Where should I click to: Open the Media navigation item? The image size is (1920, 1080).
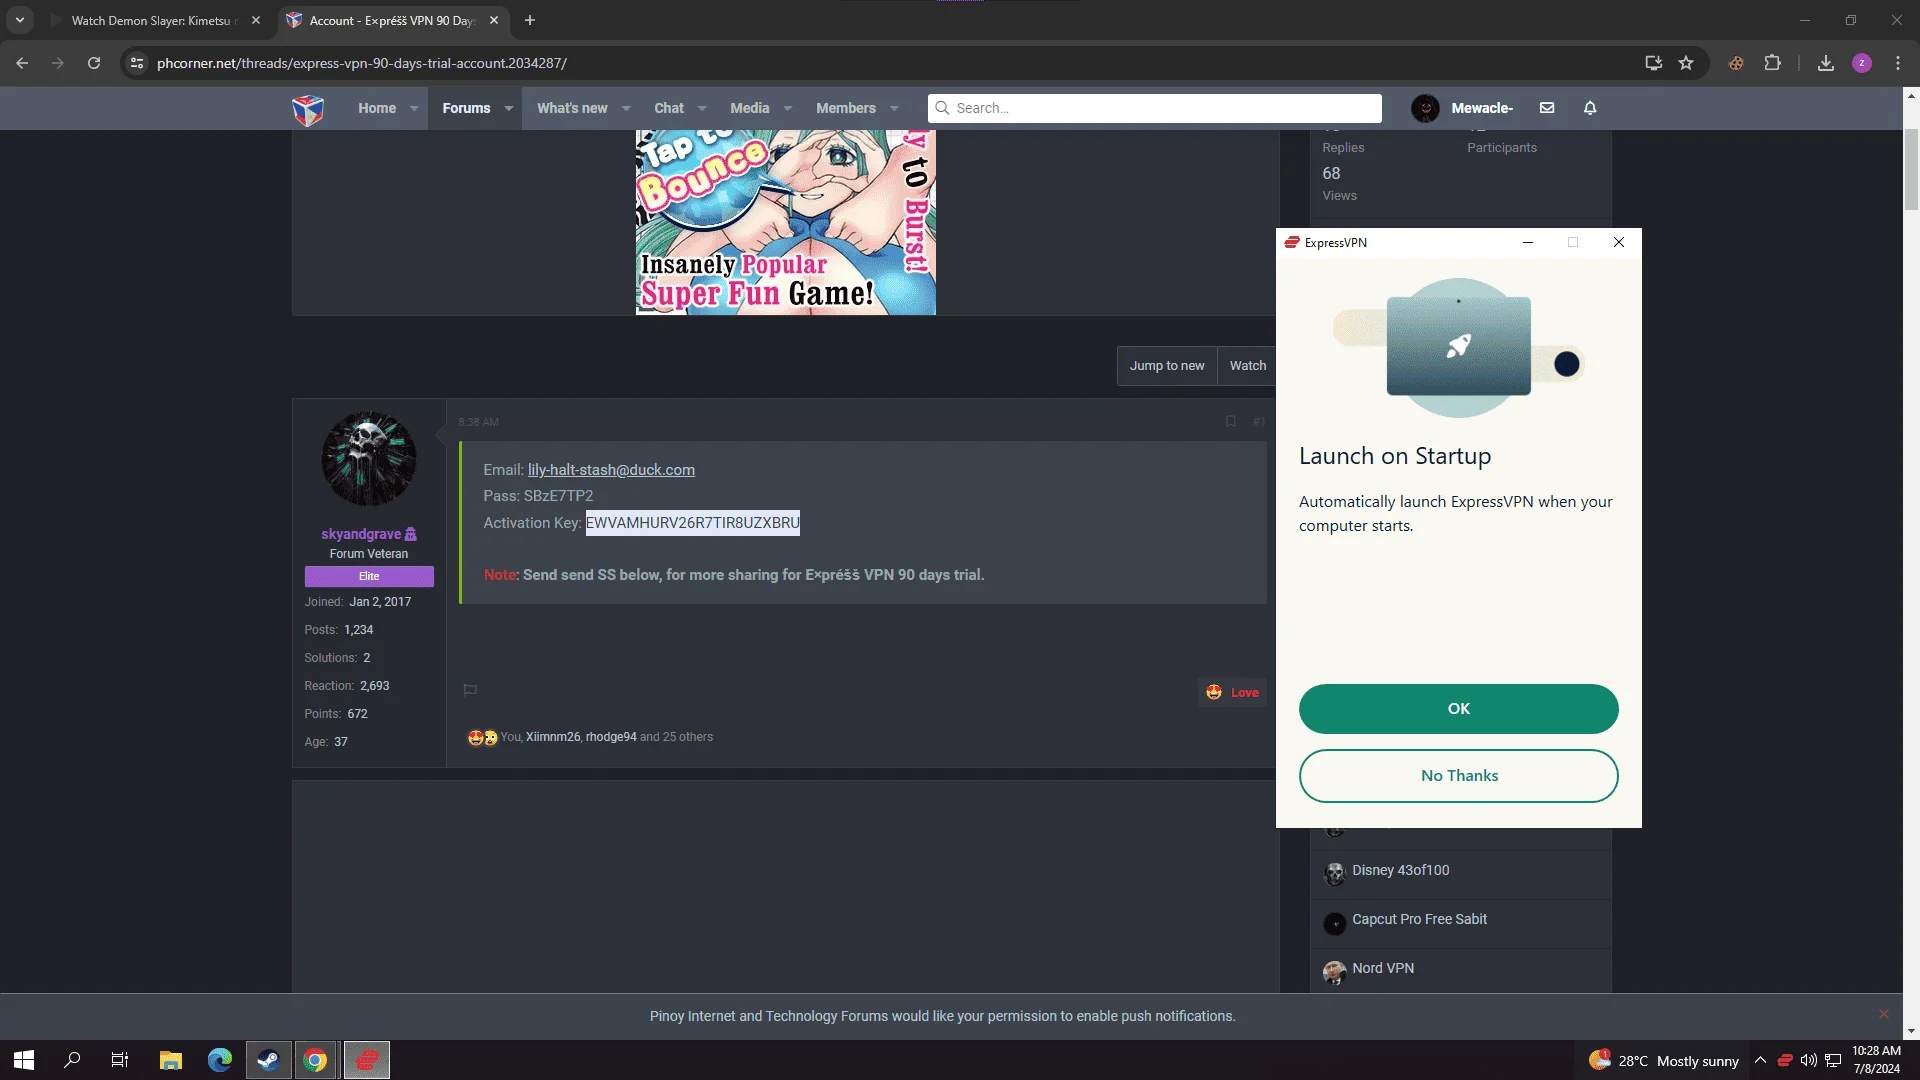749,108
